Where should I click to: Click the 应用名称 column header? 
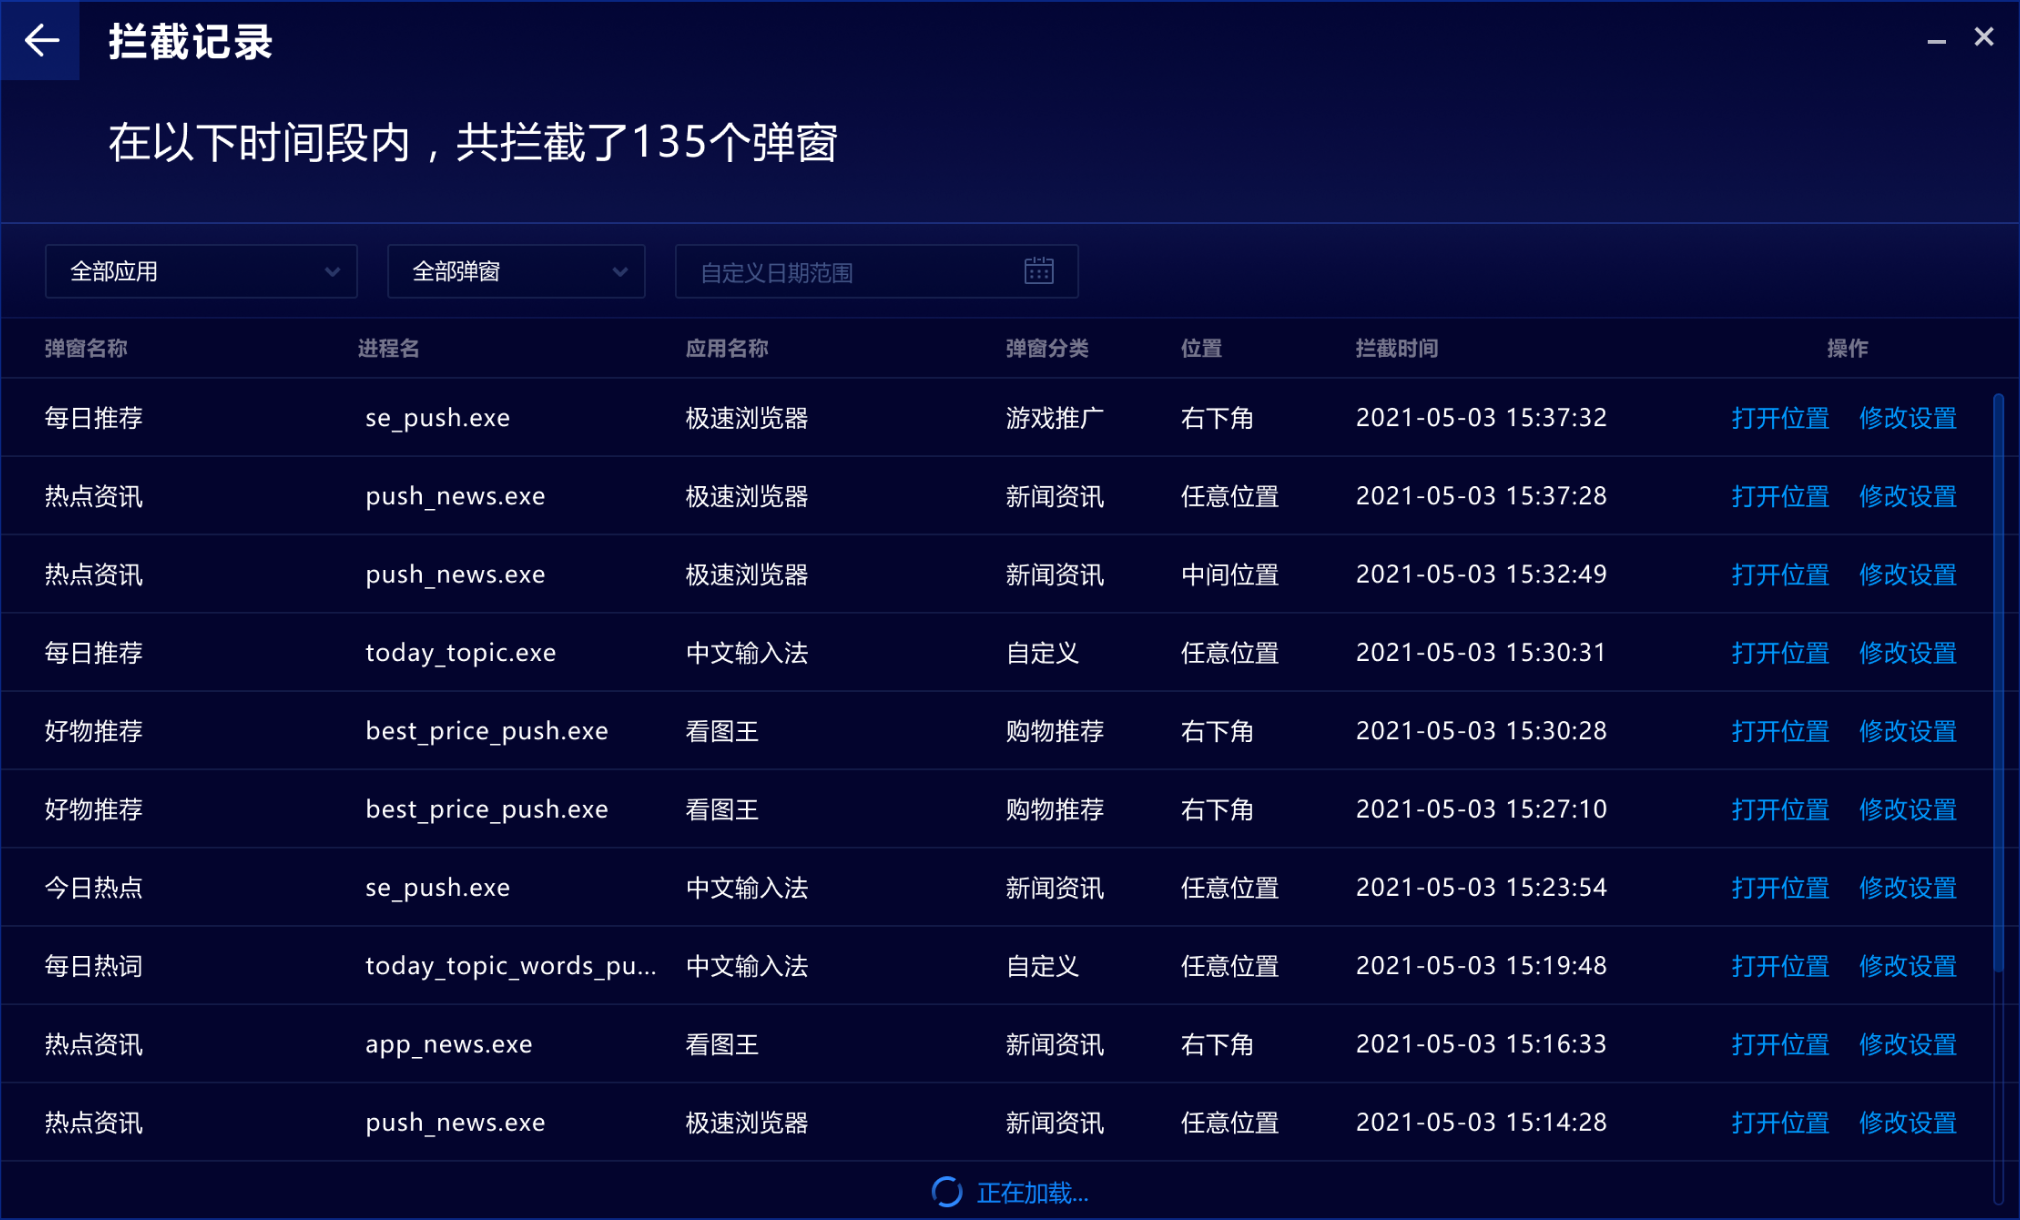pyautogui.click(x=727, y=348)
